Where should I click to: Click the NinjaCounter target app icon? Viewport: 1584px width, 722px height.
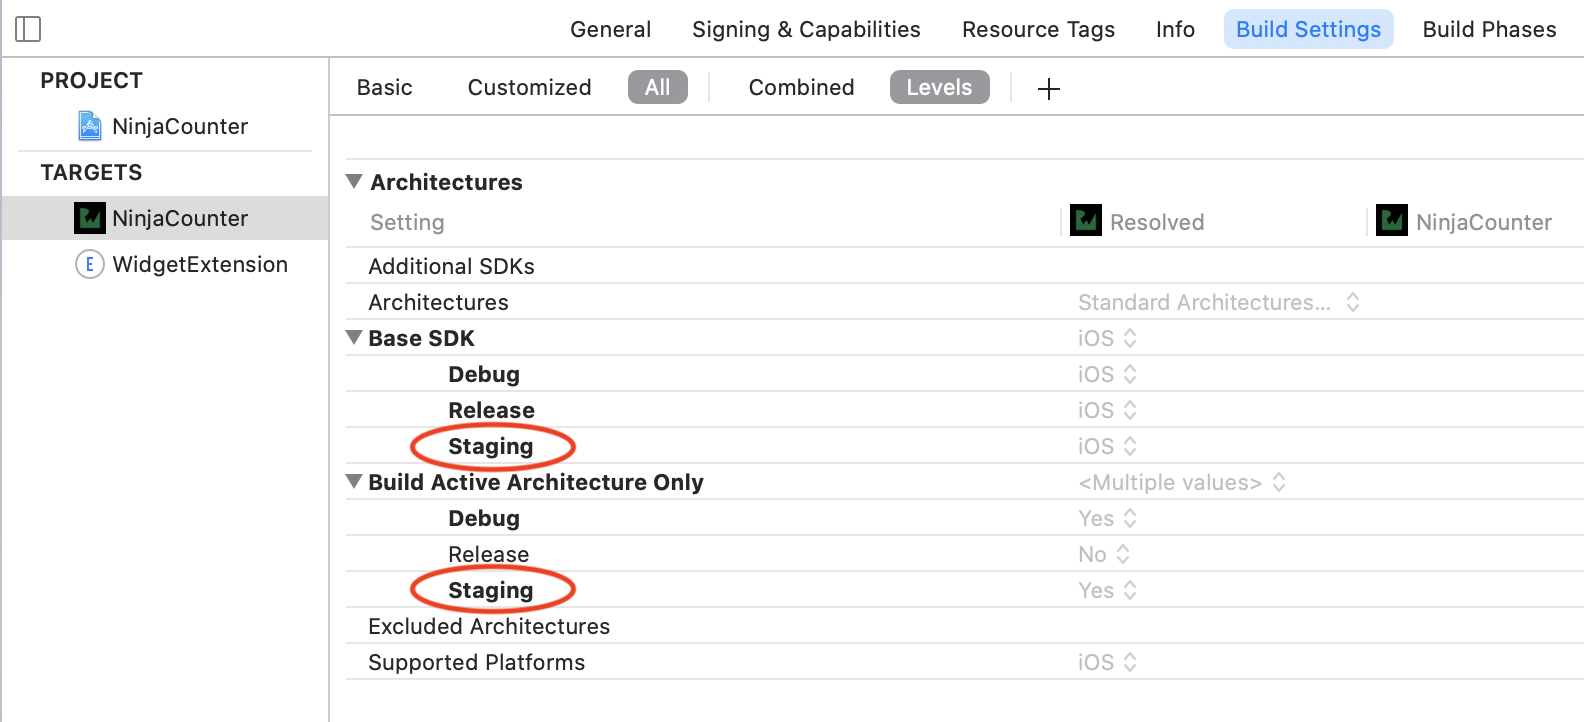point(90,217)
